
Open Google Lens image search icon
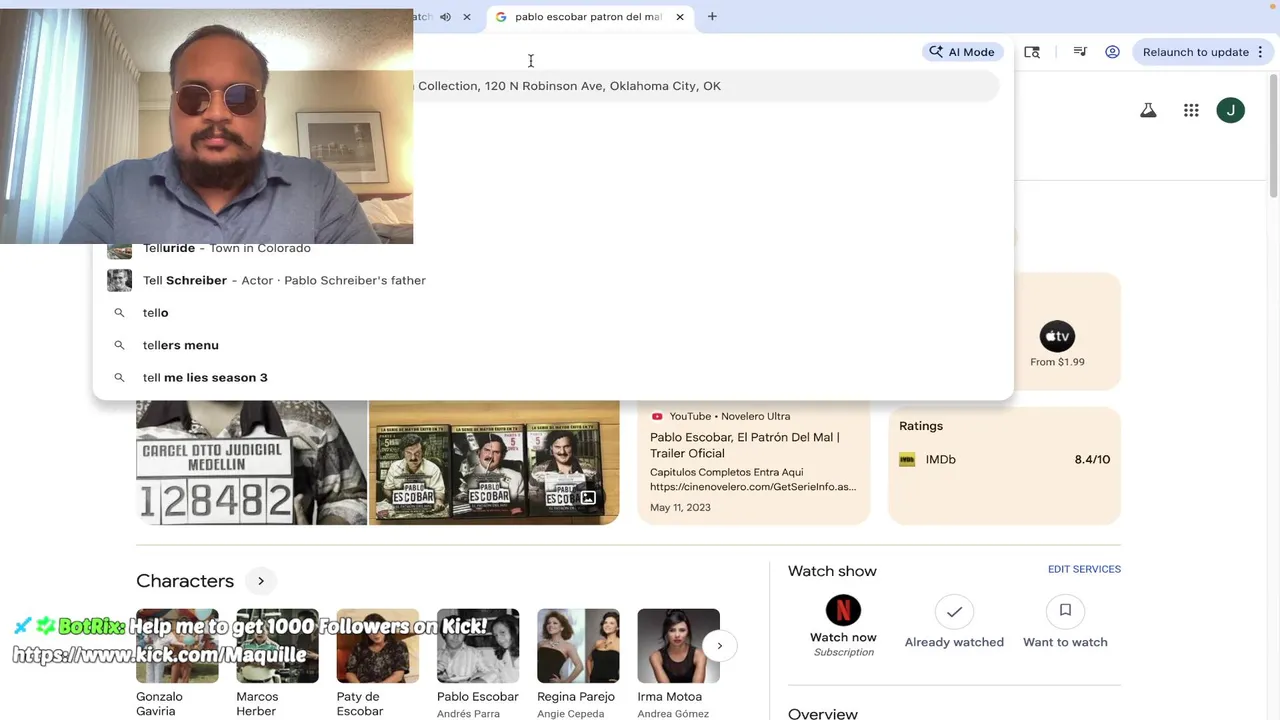coord(1032,52)
